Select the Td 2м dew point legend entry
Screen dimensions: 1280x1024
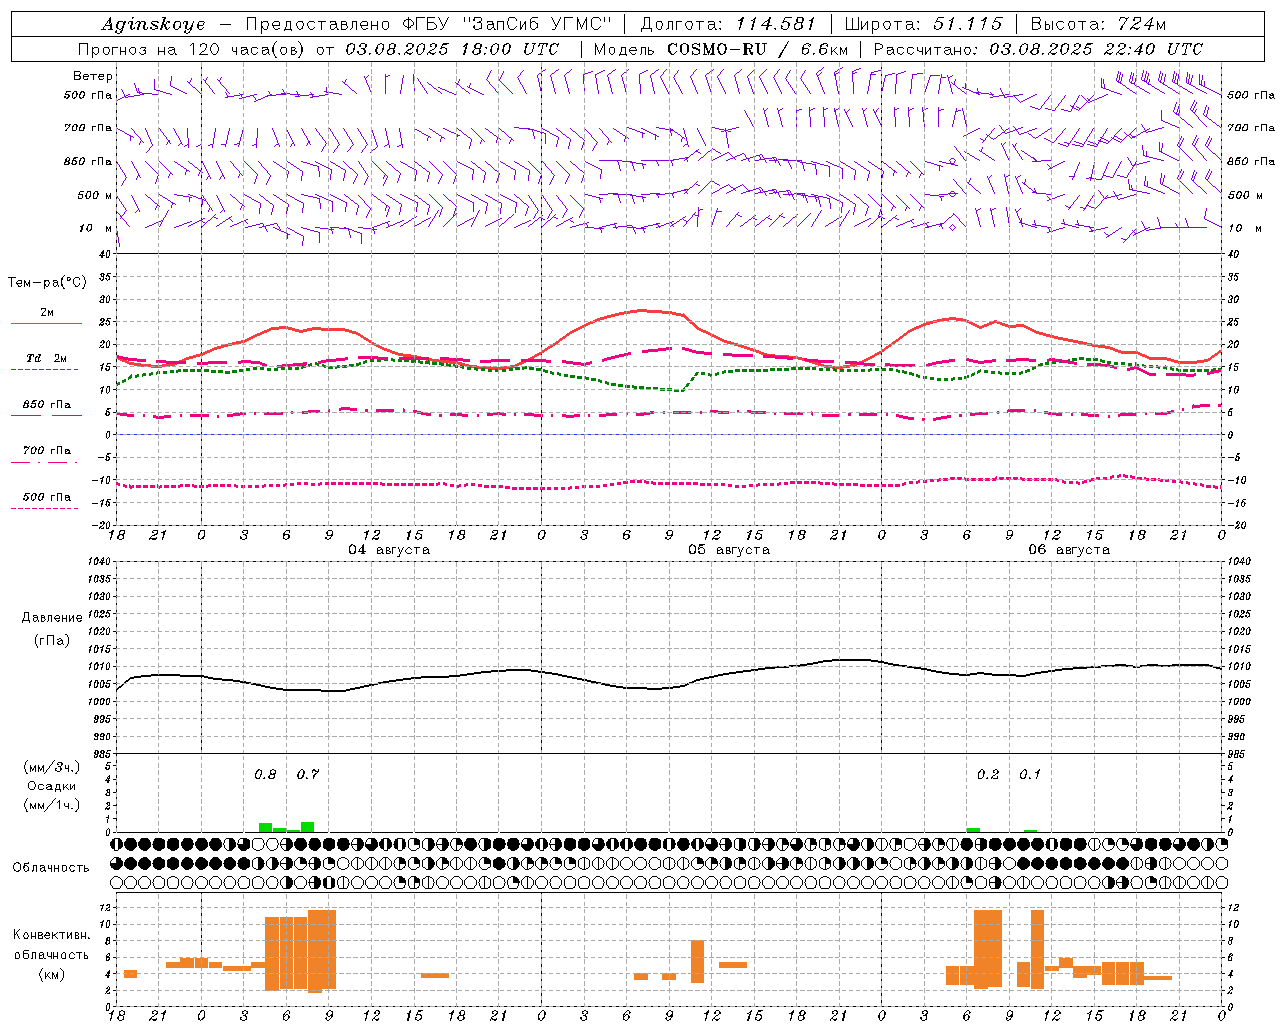[x=46, y=358]
